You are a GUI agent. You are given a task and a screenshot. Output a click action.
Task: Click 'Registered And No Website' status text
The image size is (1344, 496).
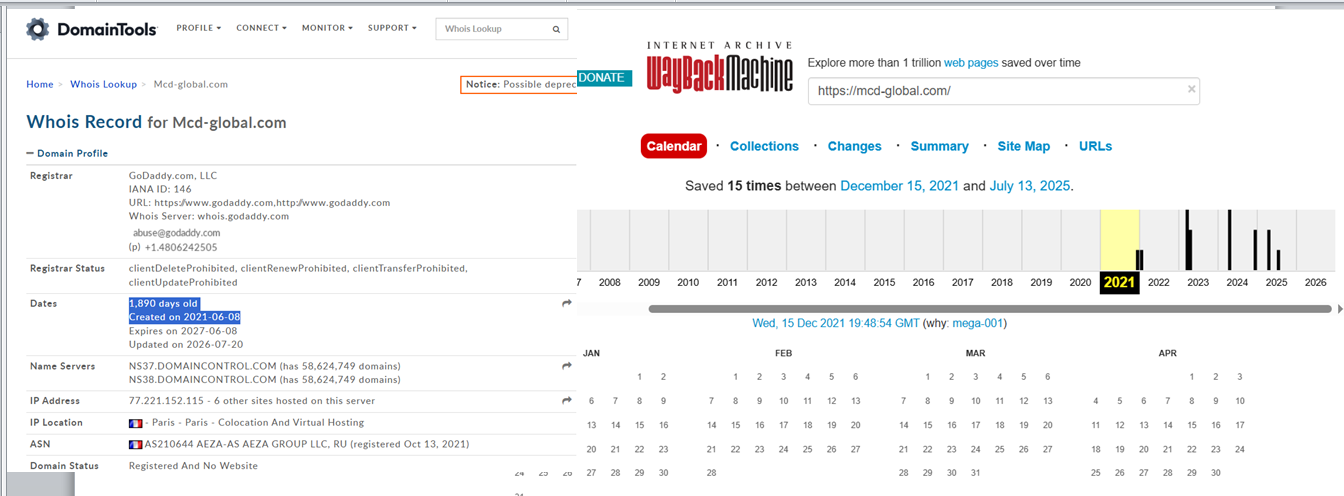[193, 465]
